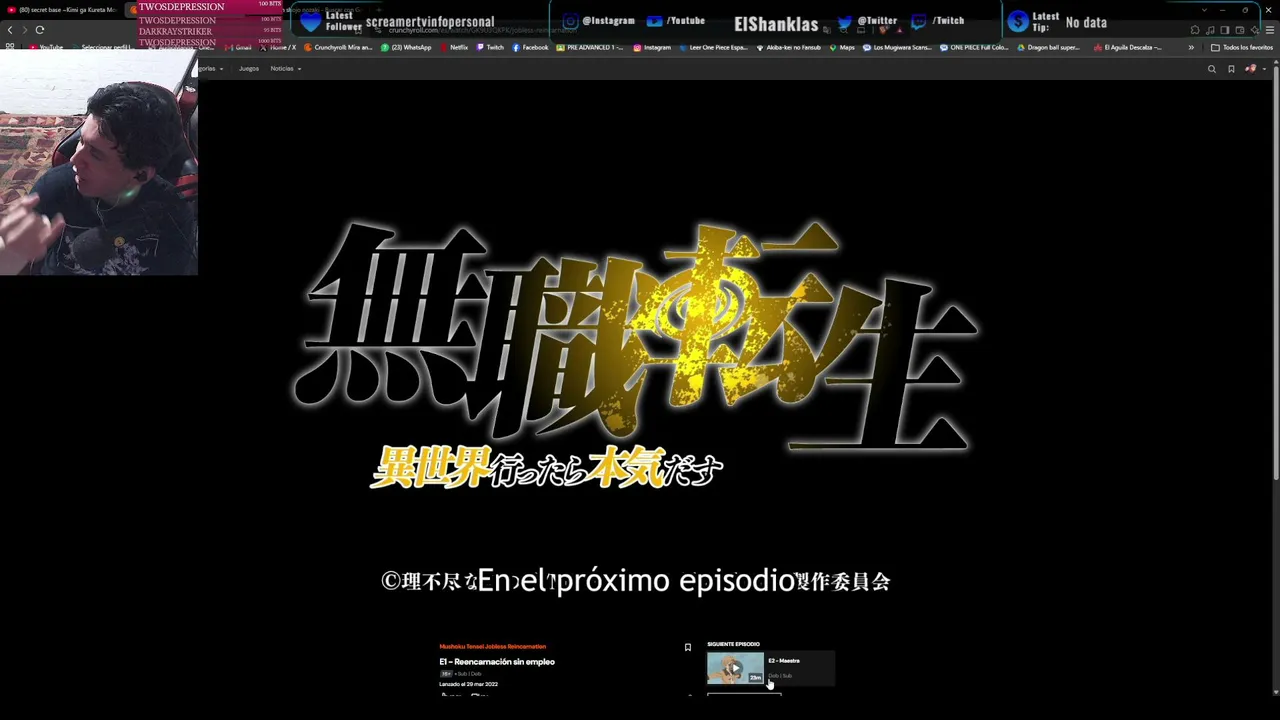Open the Maps bookmark
The height and width of the screenshot is (720, 1280).
[842, 47]
